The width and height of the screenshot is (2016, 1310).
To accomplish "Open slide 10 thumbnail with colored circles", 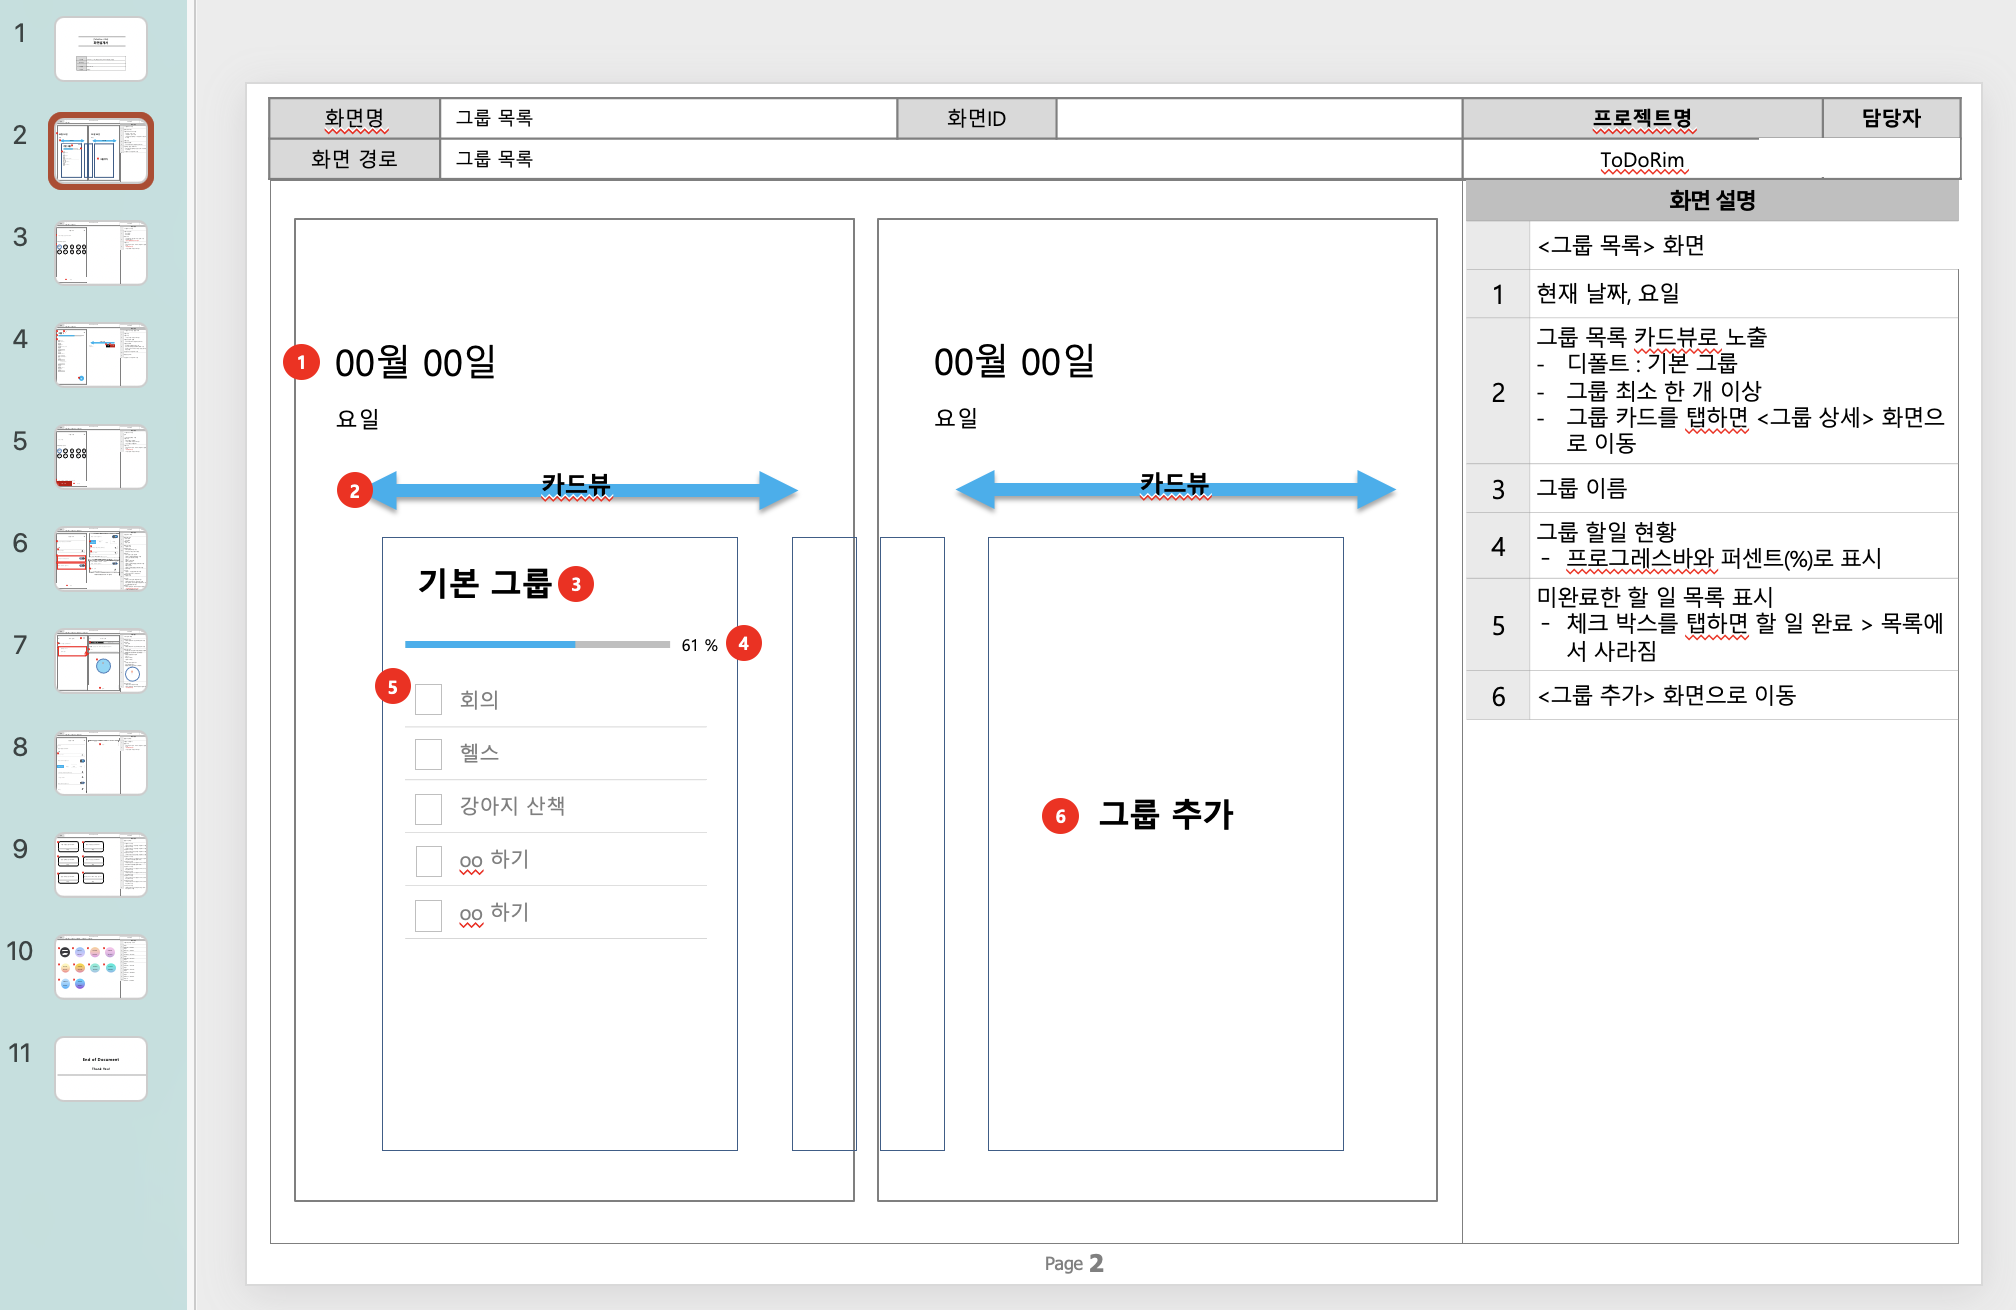I will coord(101,967).
